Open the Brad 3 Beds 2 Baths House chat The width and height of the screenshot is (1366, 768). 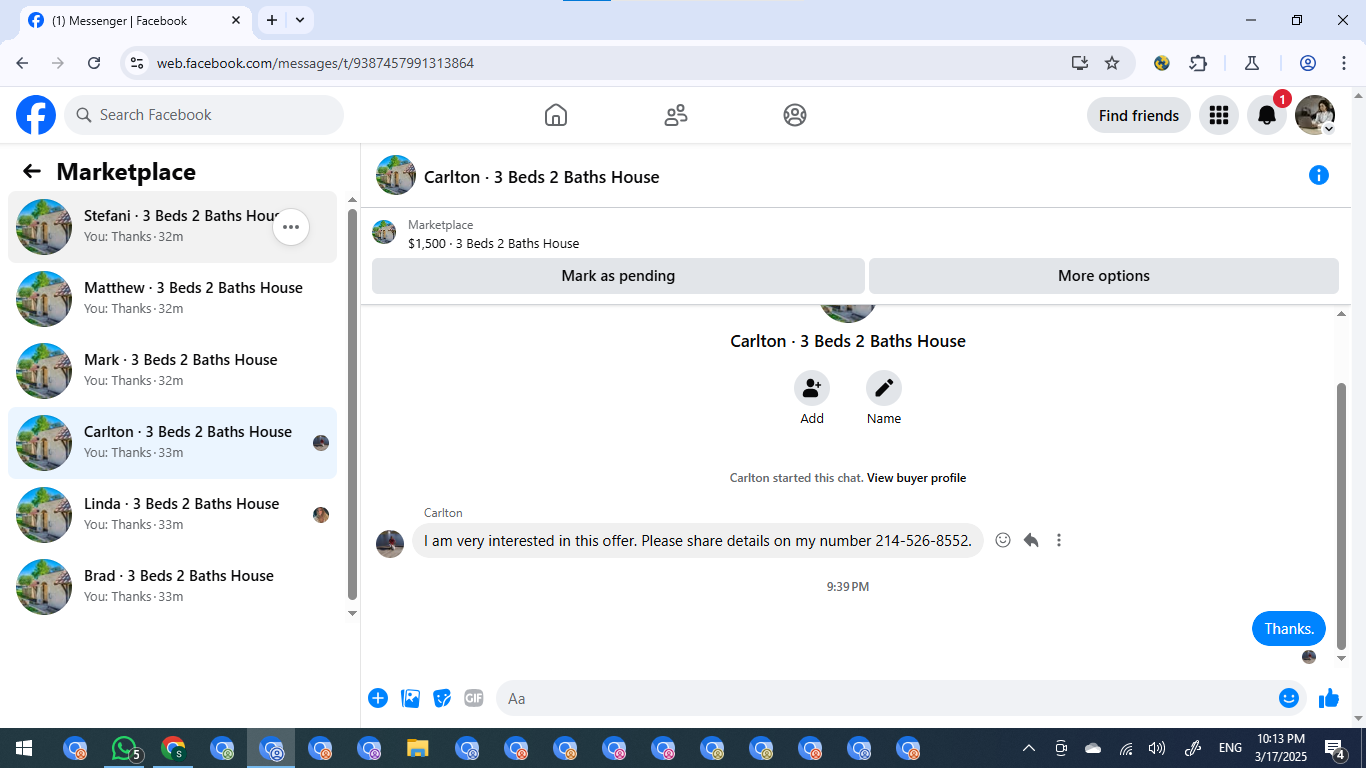coord(172,587)
